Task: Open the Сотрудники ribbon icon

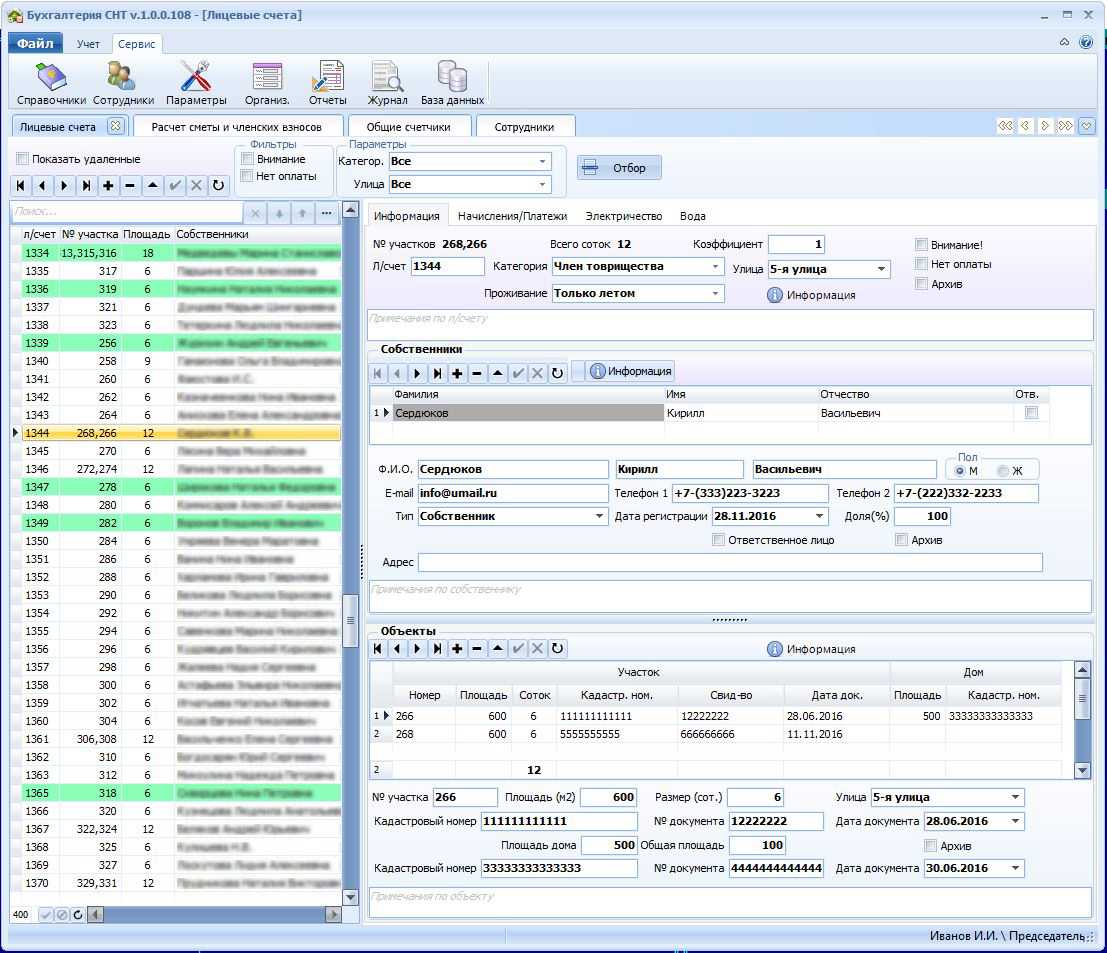Action: click(x=123, y=83)
